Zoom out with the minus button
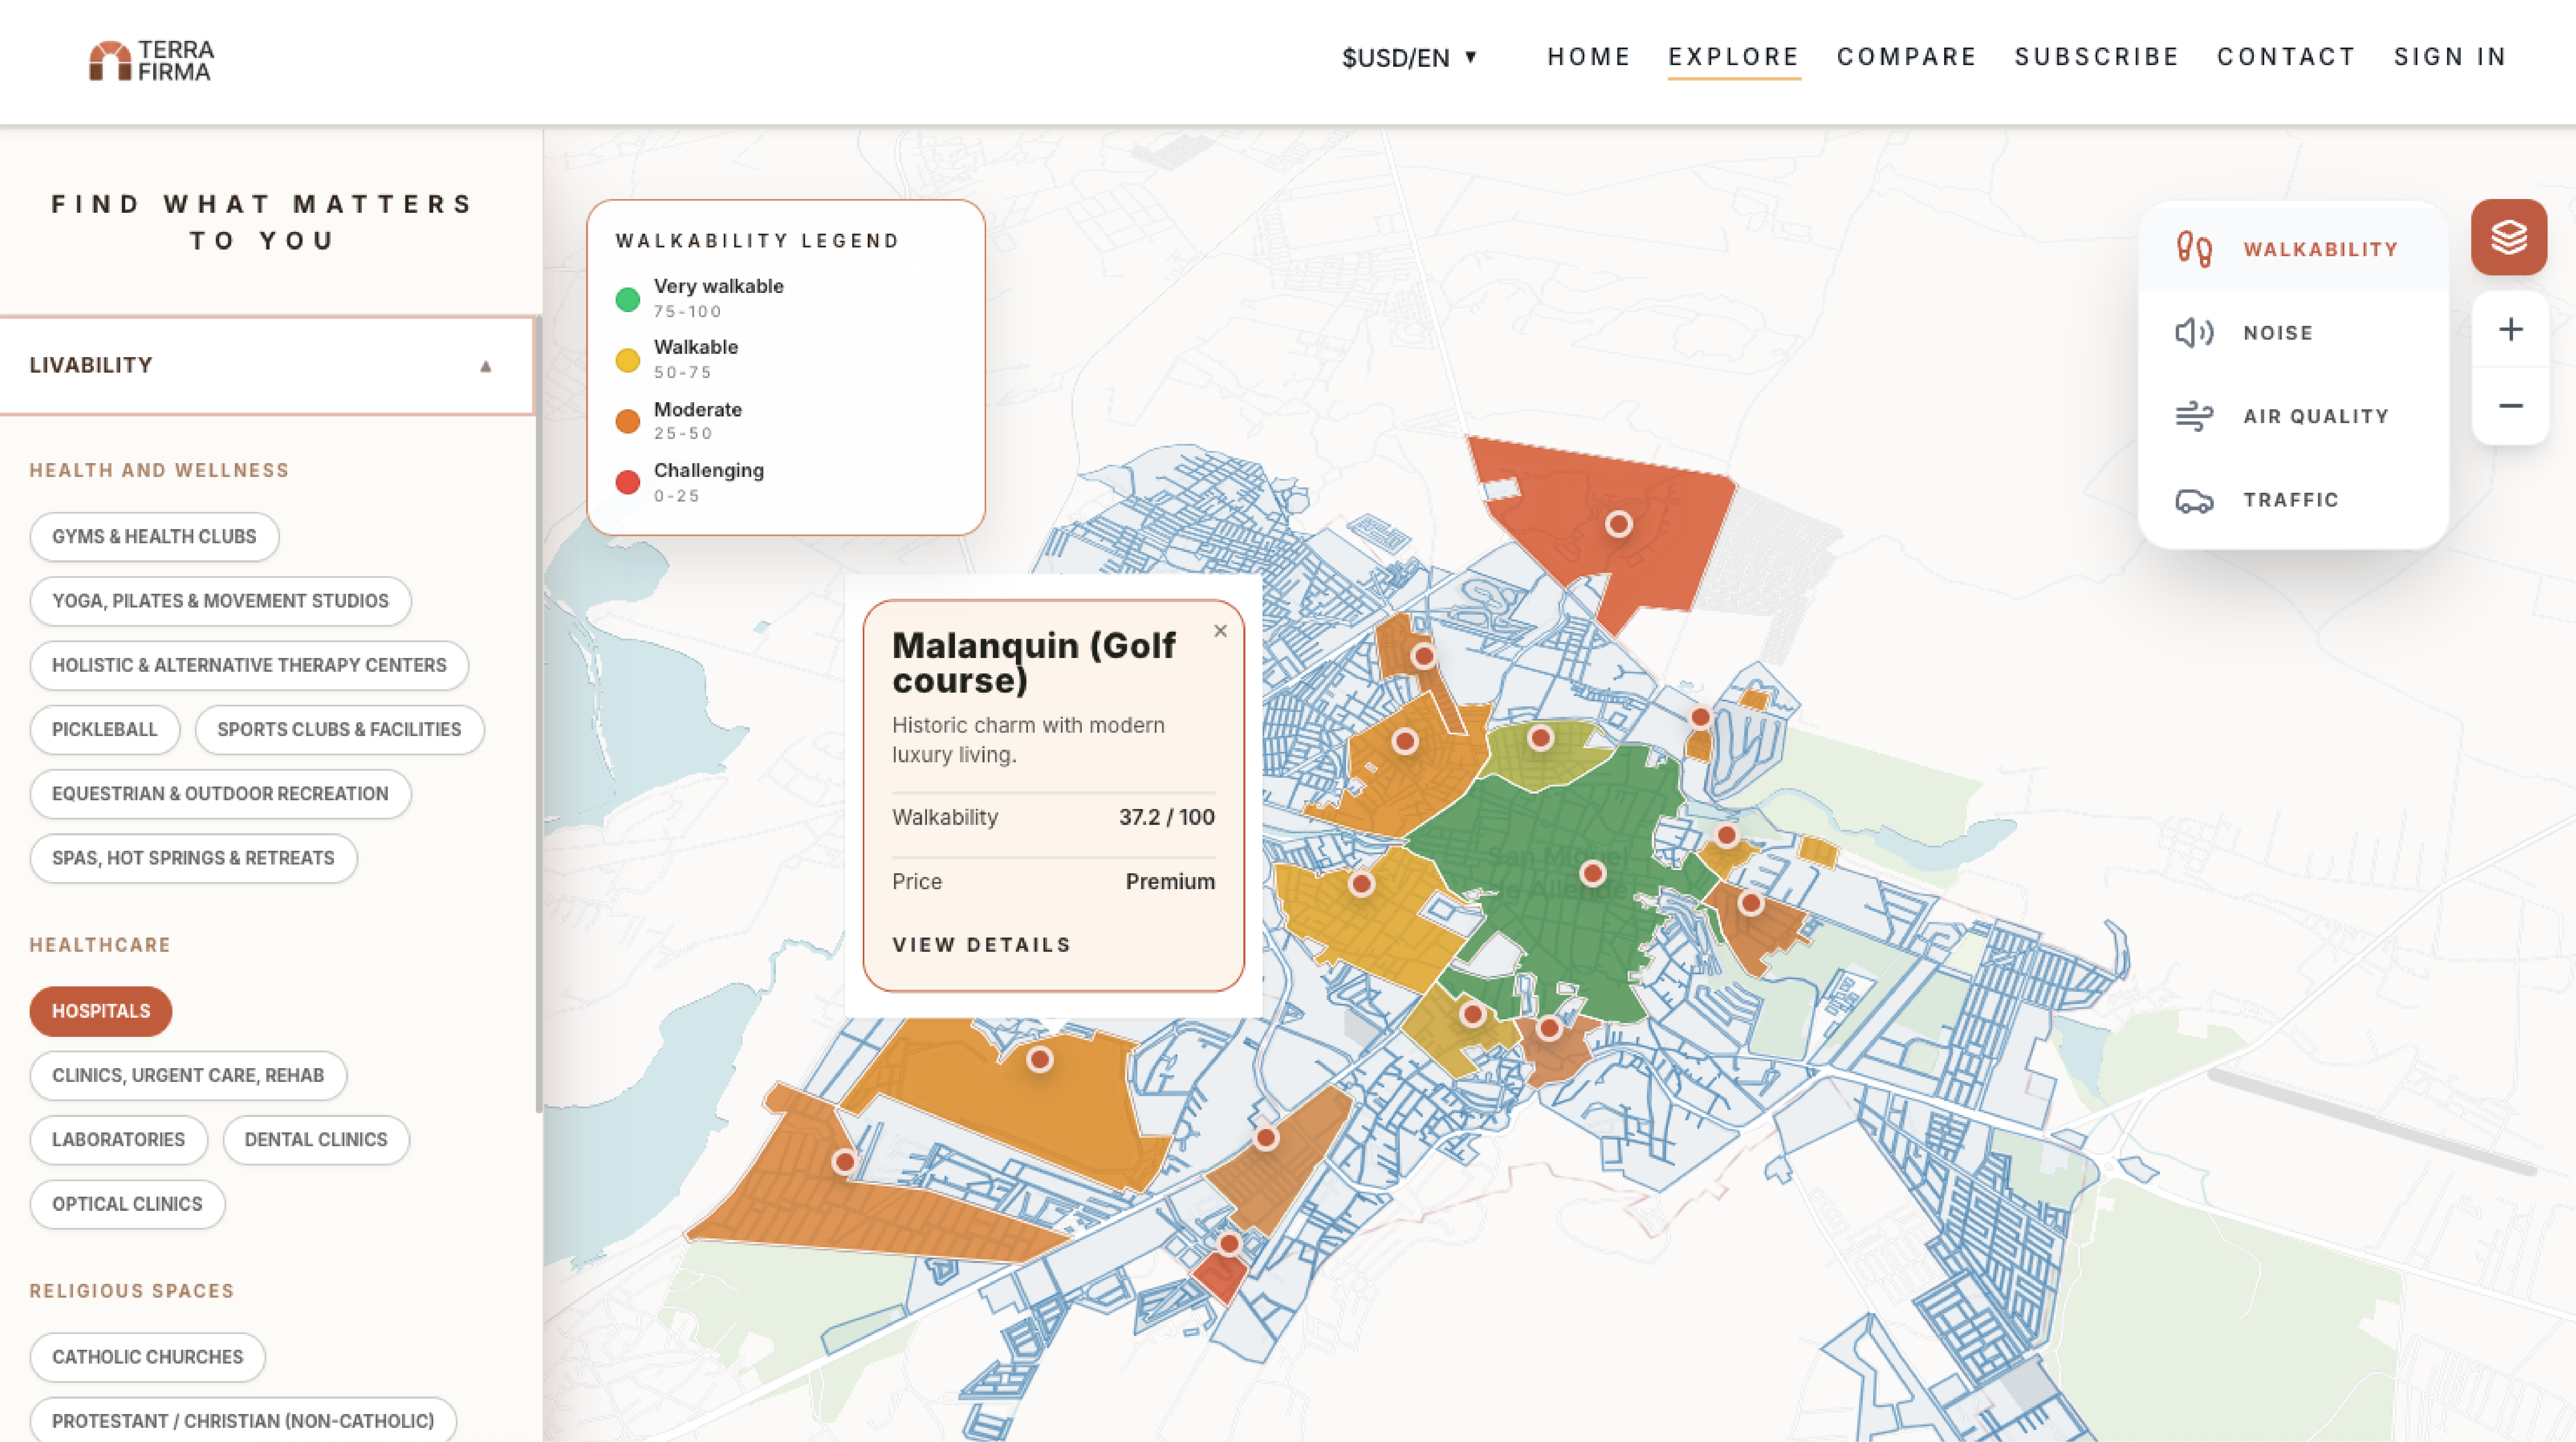 pyautogui.click(x=2510, y=406)
